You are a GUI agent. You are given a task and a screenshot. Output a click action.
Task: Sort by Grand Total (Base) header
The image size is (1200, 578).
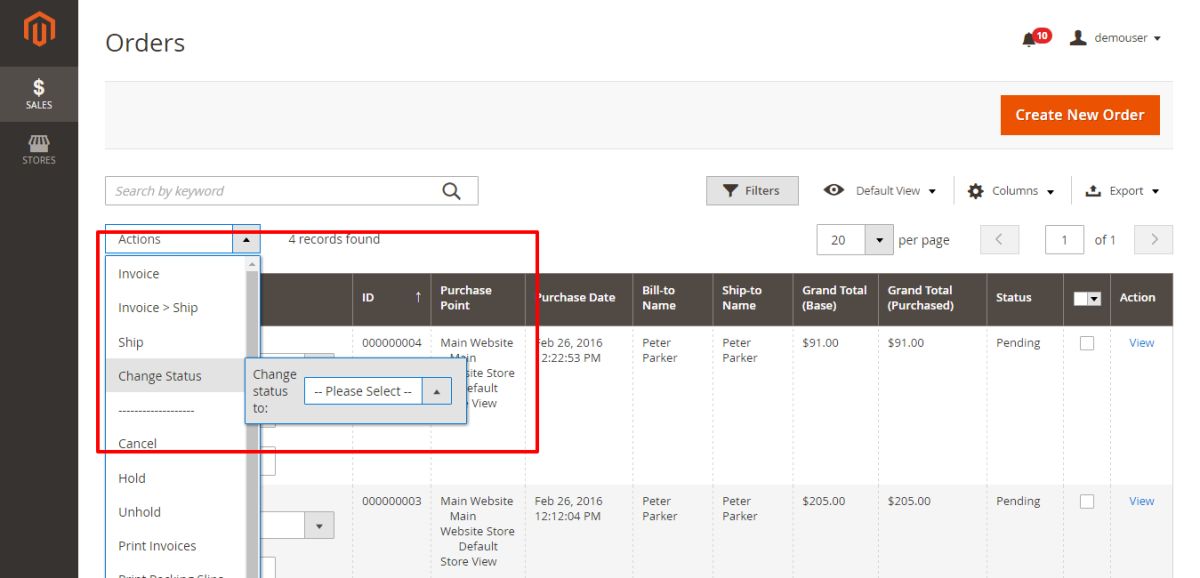pos(835,298)
